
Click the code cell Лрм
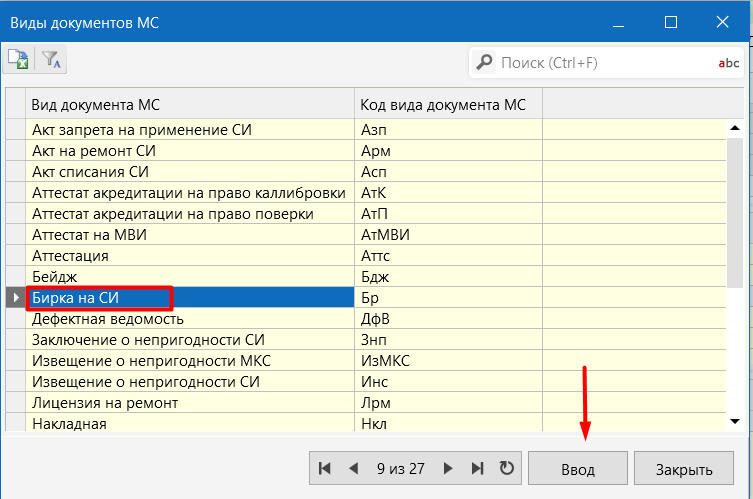click(449, 402)
